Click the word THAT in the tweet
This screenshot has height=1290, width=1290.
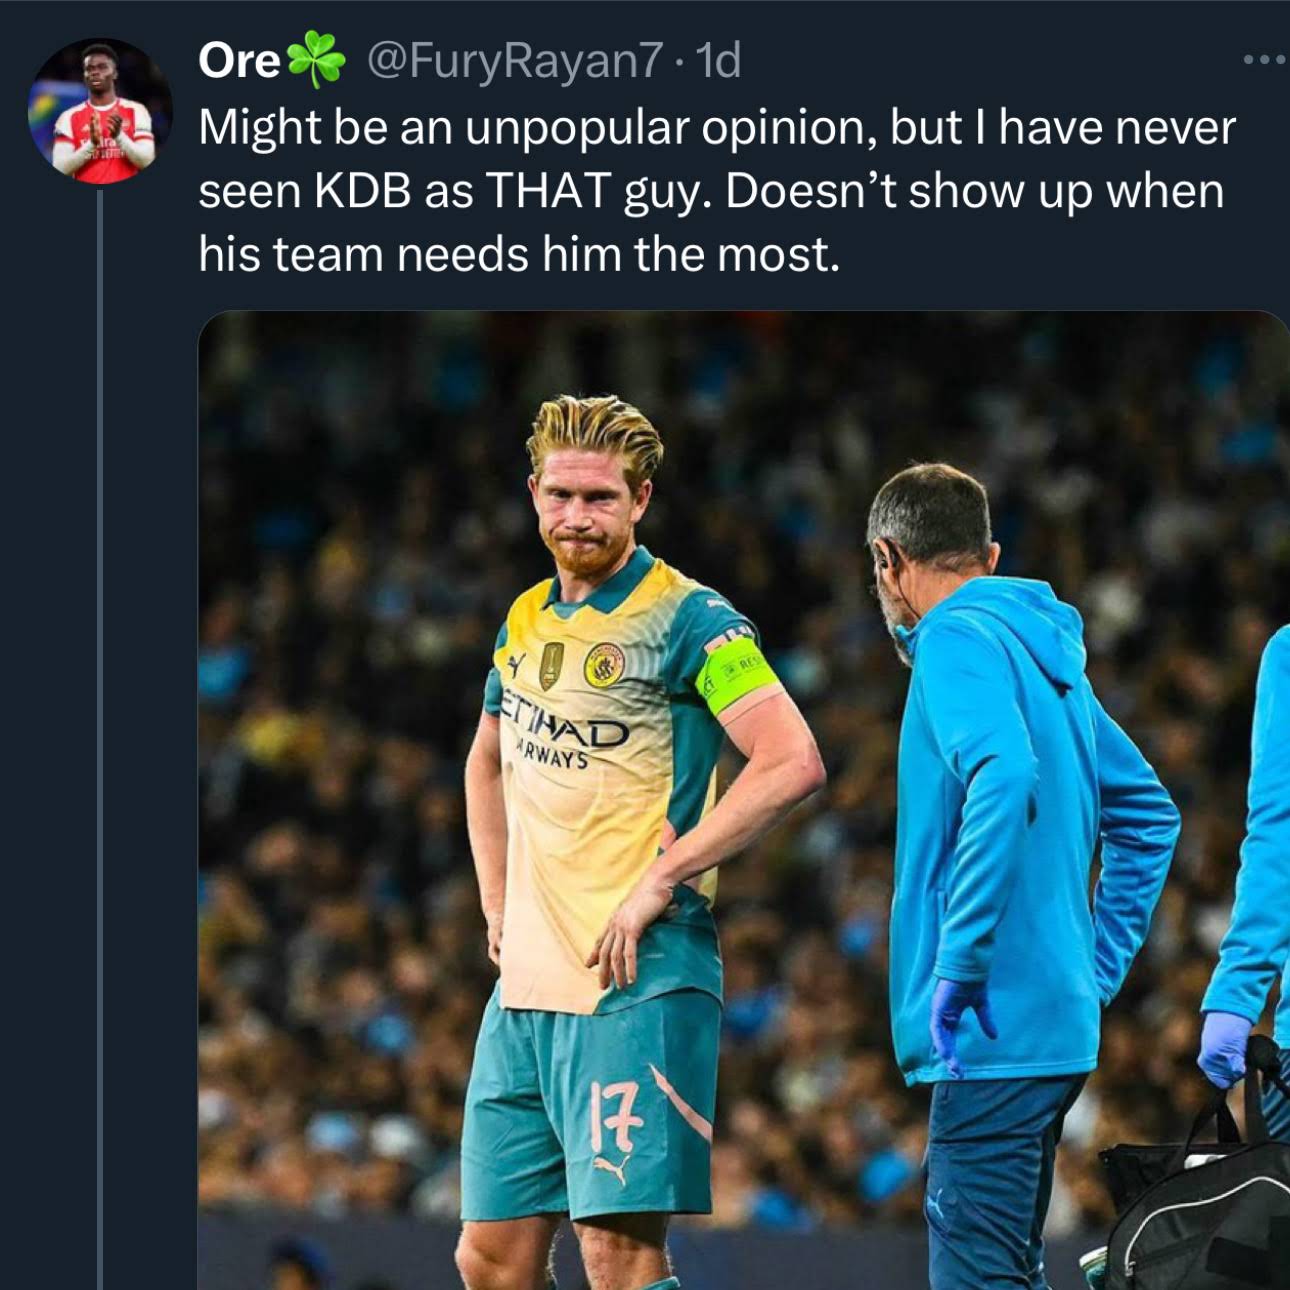point(547,191)
